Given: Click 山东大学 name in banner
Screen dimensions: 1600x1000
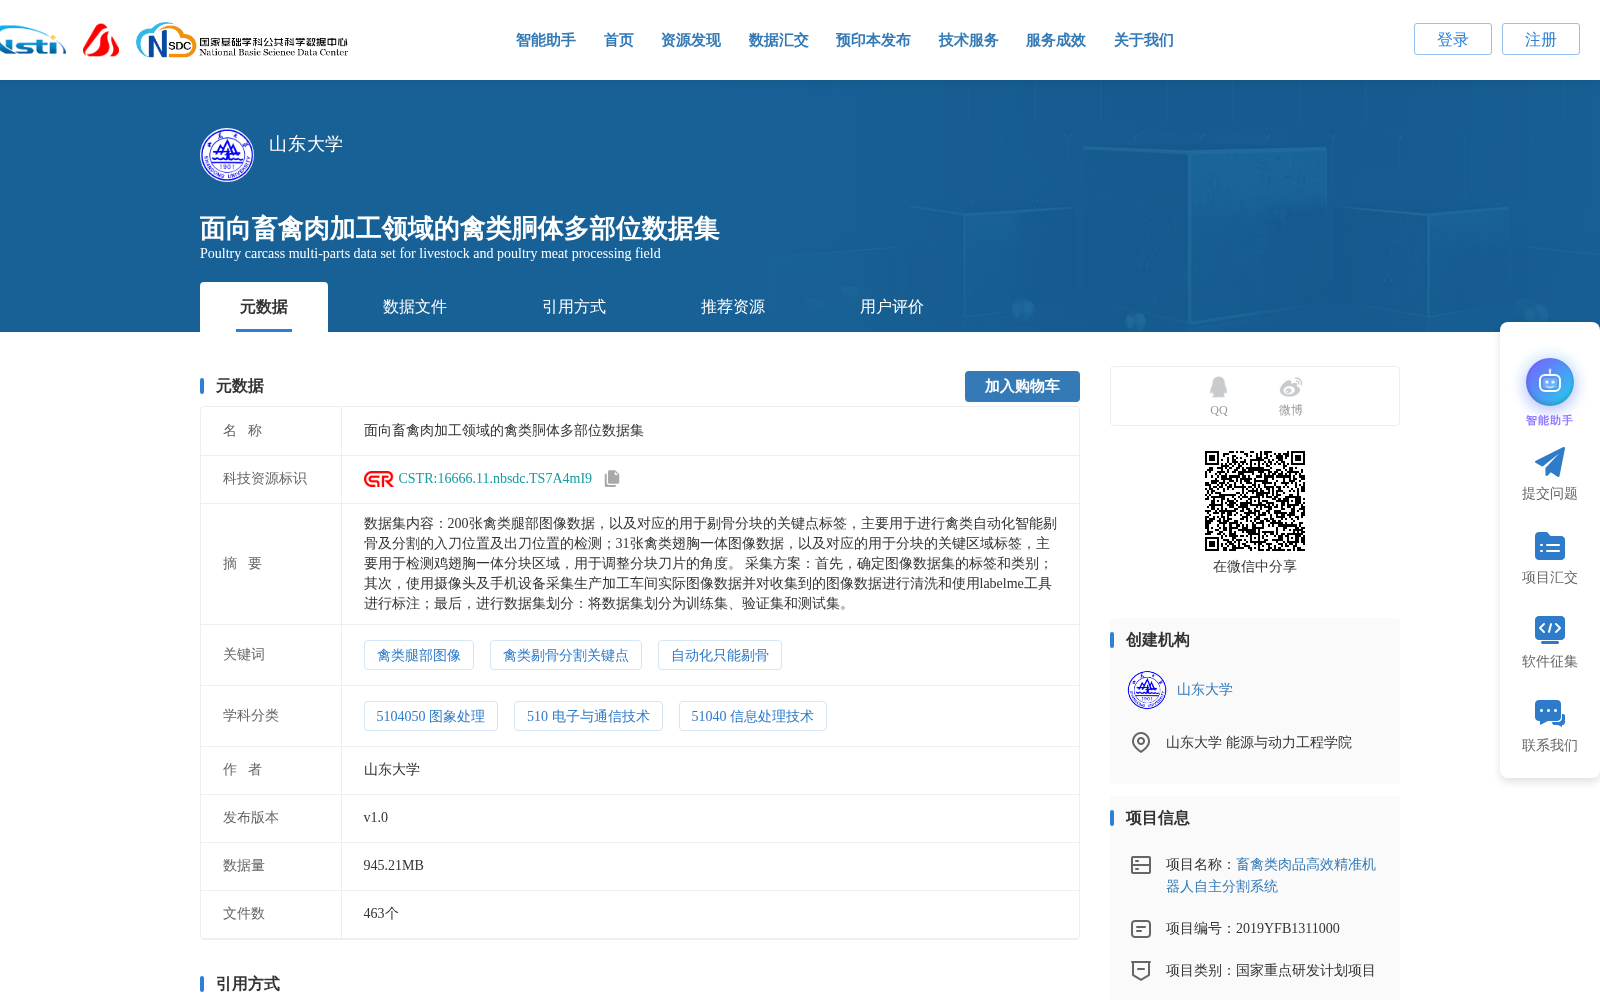Looking at the screenshot, I should [x=305, y=144].
